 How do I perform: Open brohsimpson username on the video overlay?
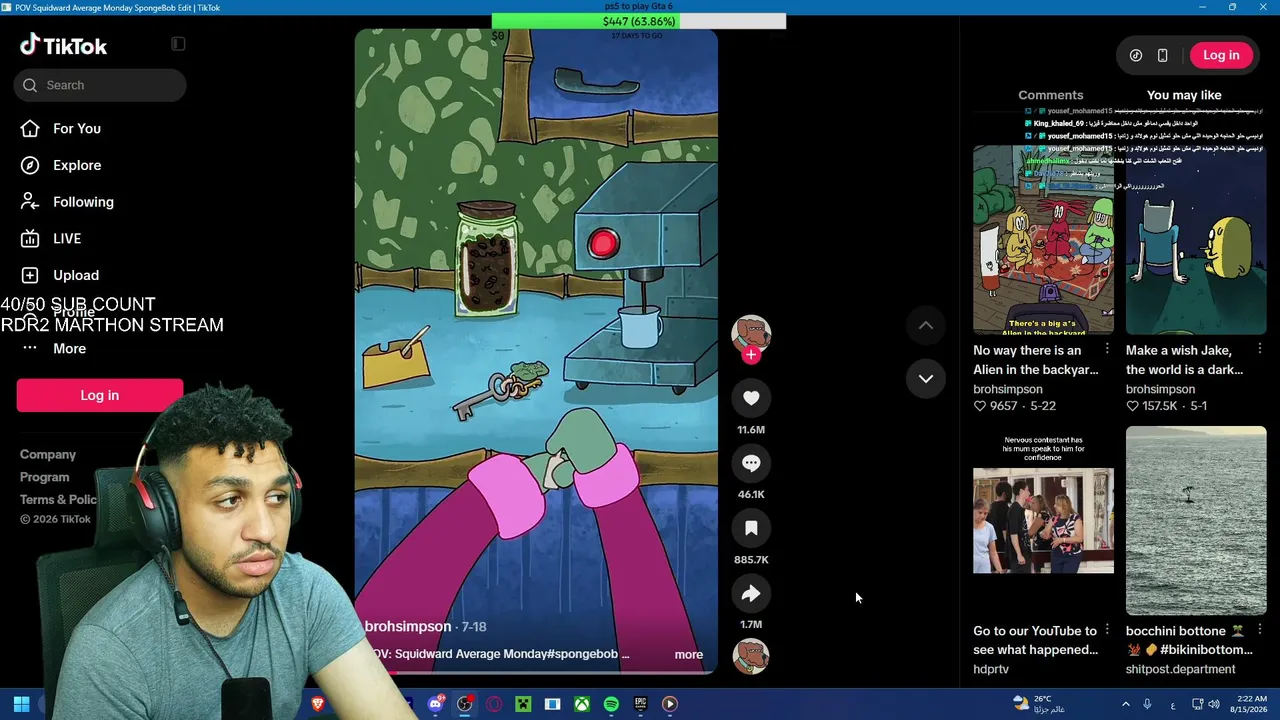[408, 626]
